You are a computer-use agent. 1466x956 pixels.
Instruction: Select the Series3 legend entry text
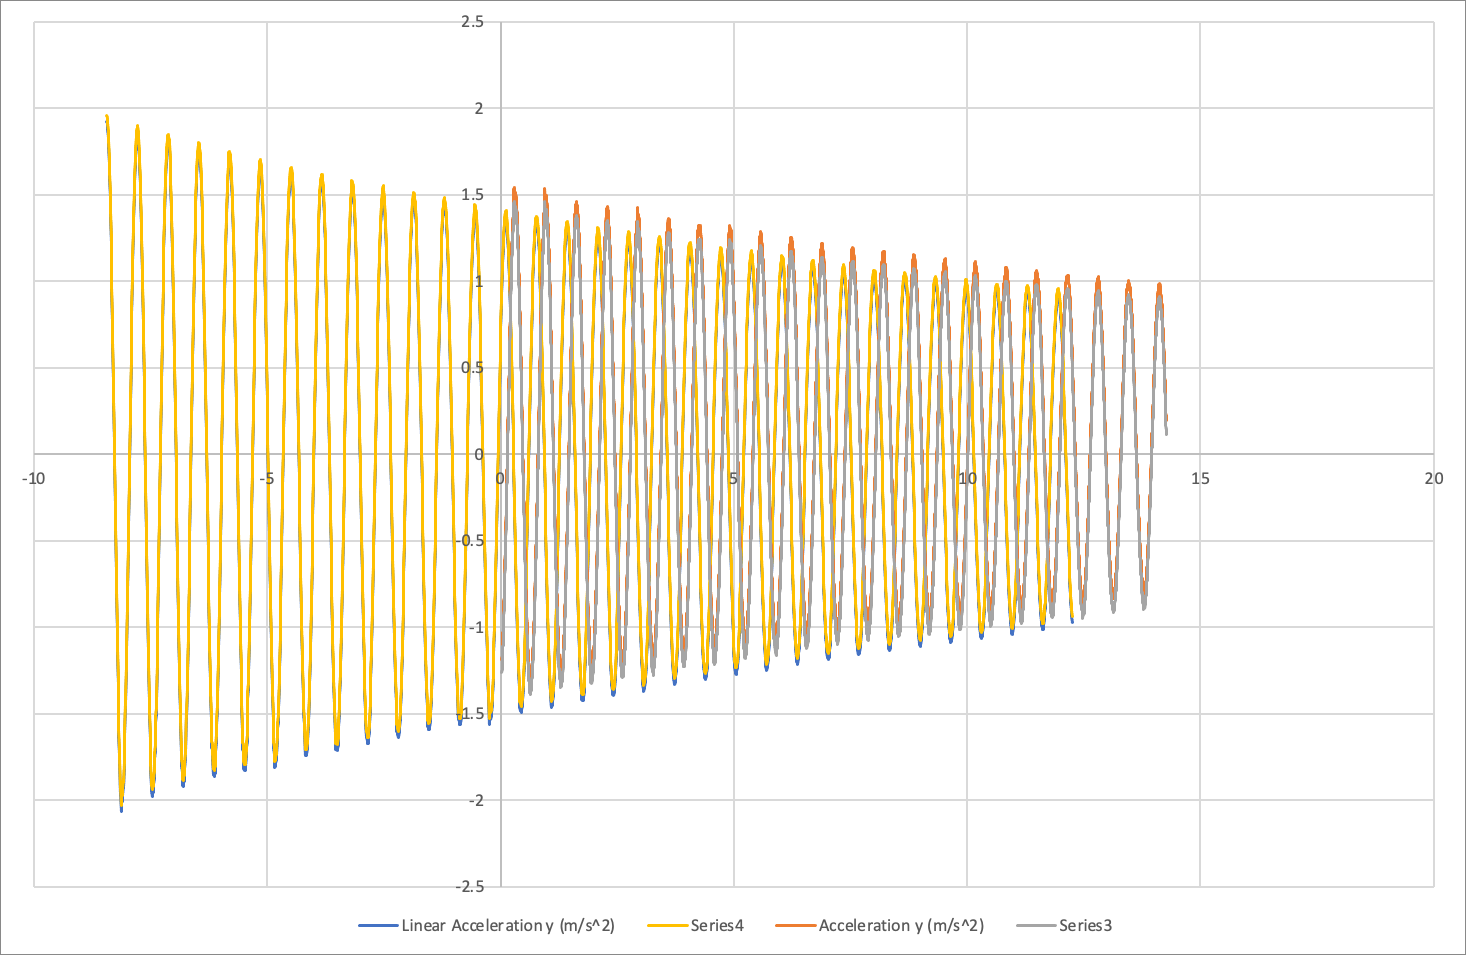(x=1085, y=926)
